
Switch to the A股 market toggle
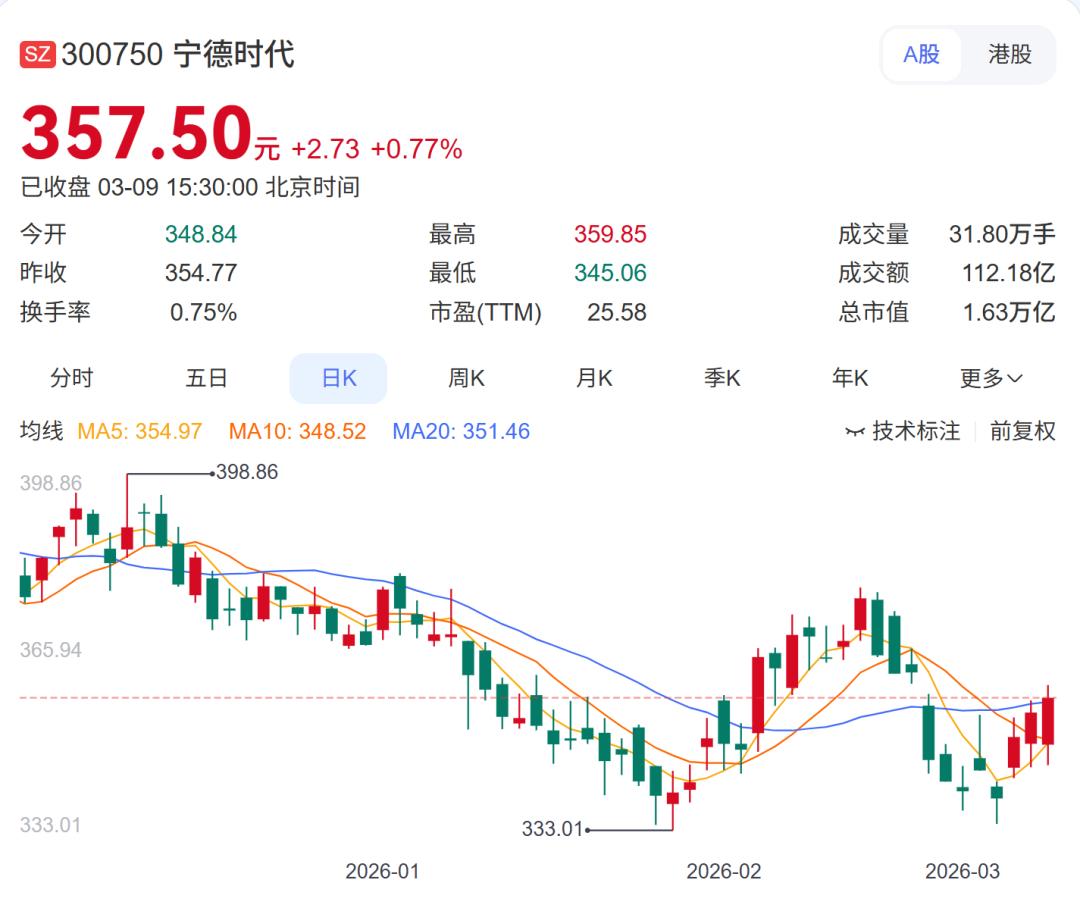pos(921,54)
